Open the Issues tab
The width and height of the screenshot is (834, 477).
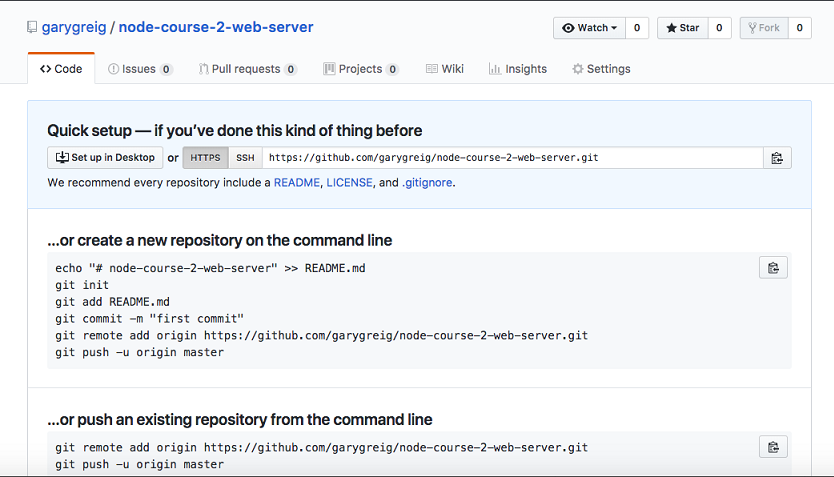[x=139, y=69]
